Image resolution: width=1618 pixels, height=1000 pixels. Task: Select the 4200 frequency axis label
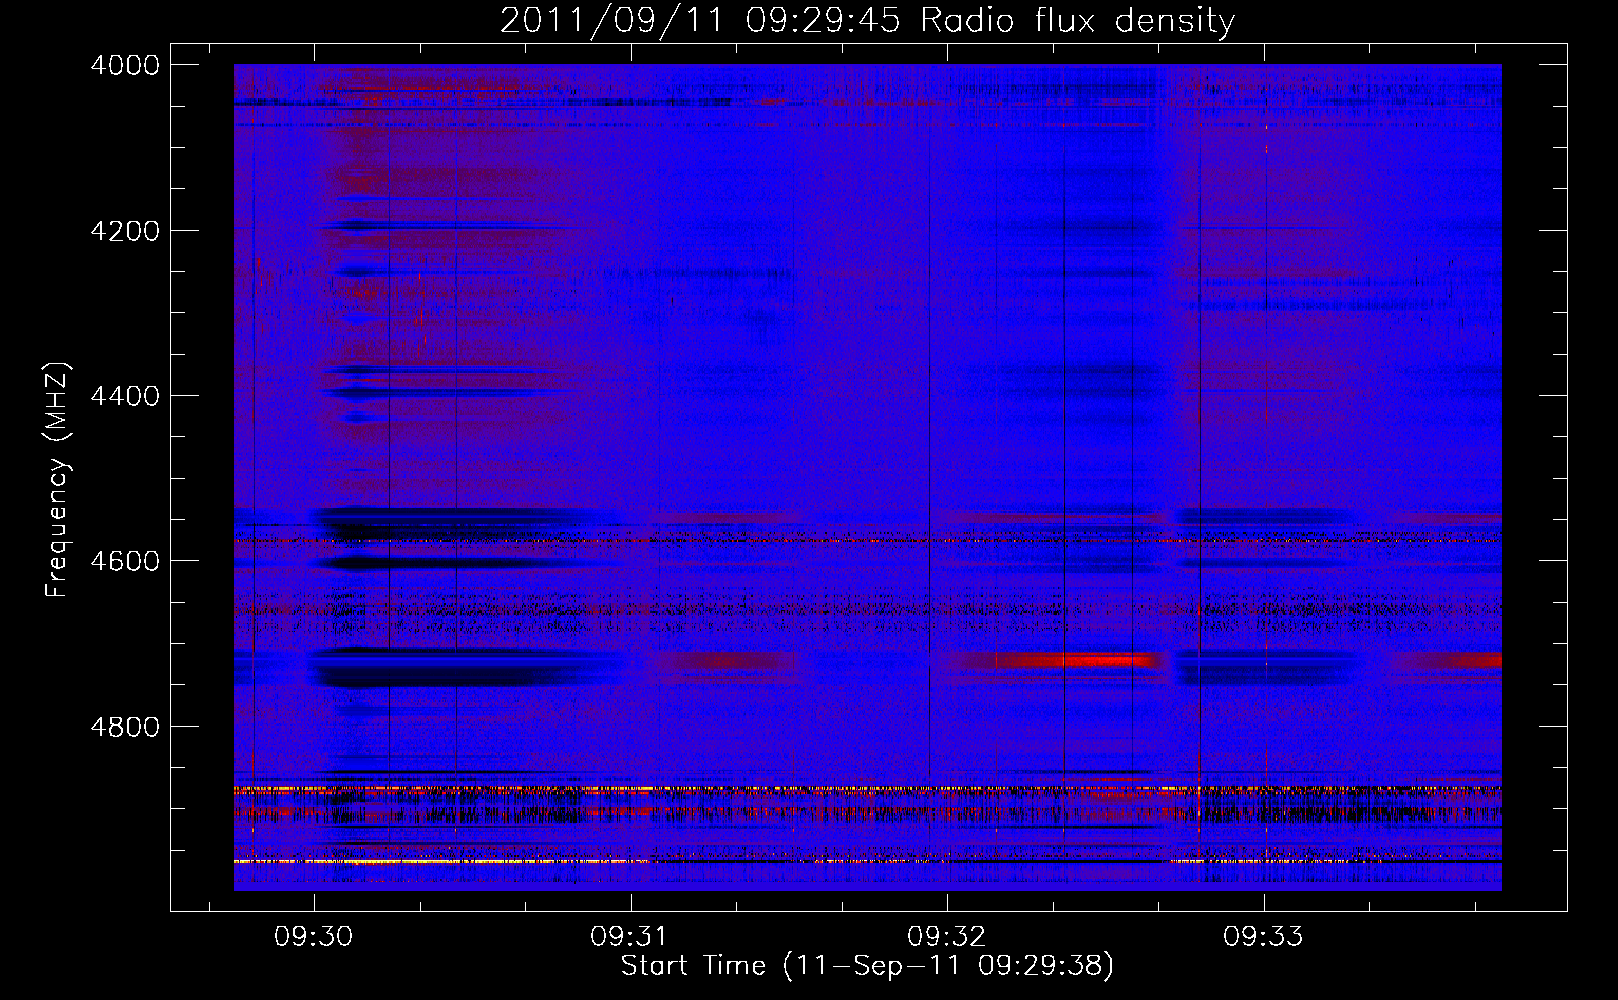pyautogui.click(x=125, y=231)
